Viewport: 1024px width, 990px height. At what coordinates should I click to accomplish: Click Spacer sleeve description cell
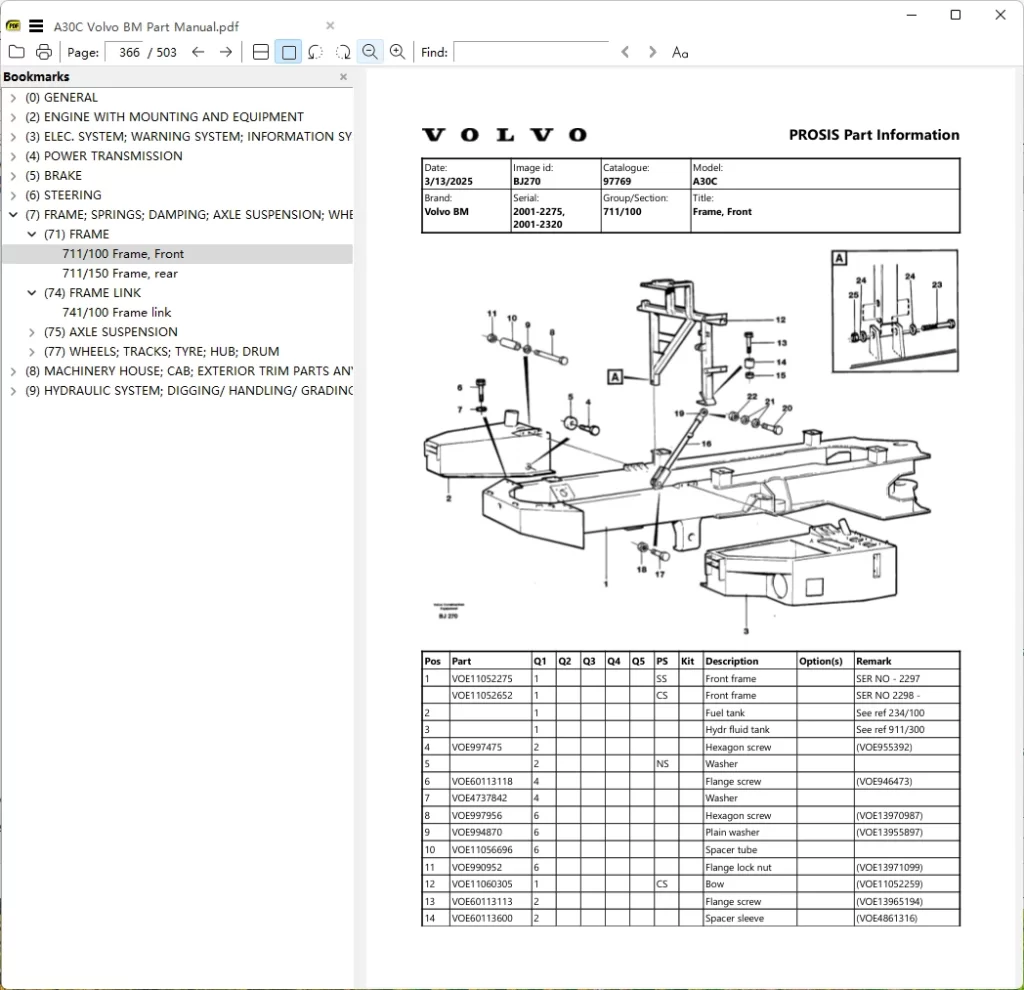point(750,918)
